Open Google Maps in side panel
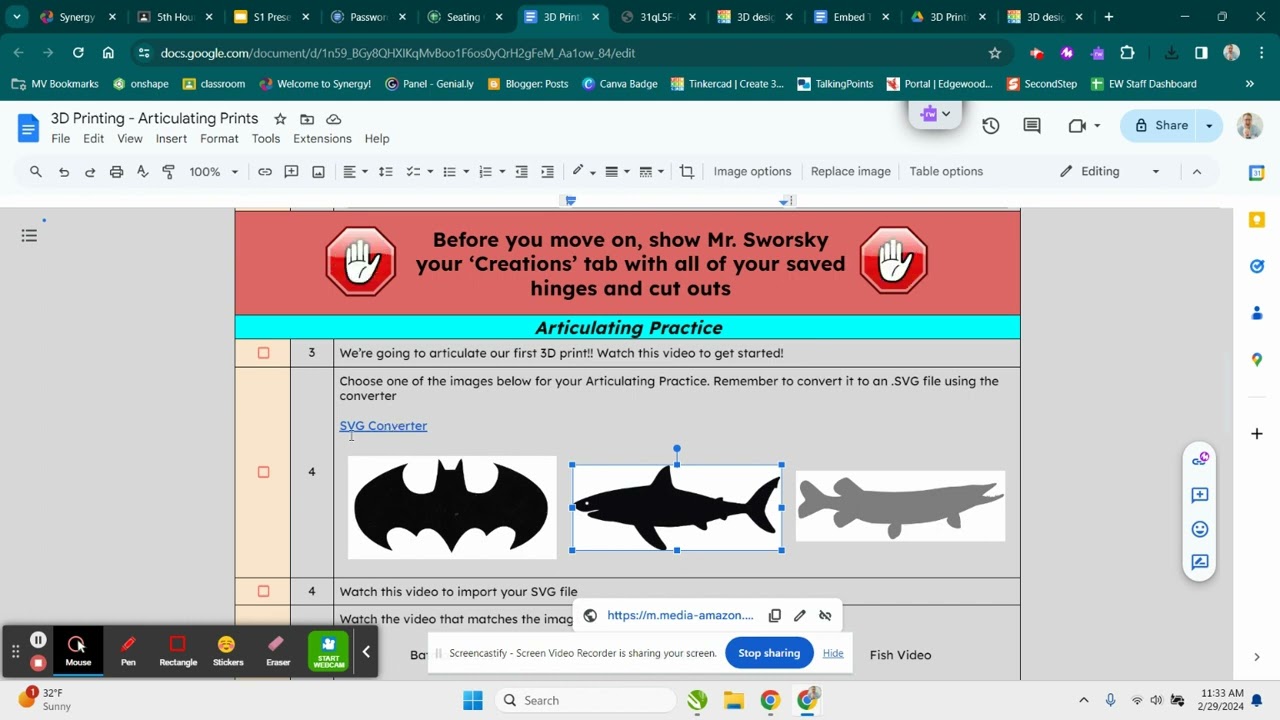 click(1257, 360)
